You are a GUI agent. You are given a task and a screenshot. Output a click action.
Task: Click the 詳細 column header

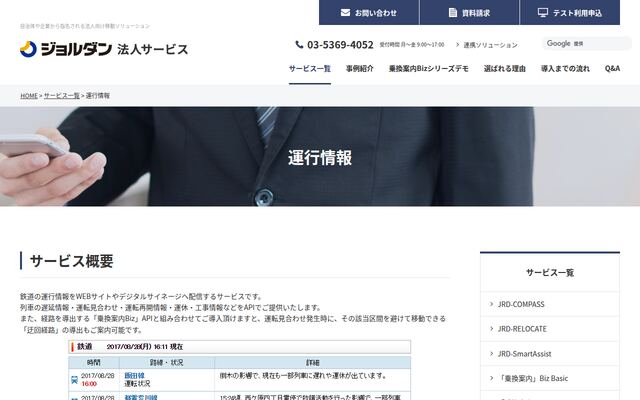(313, 362)
